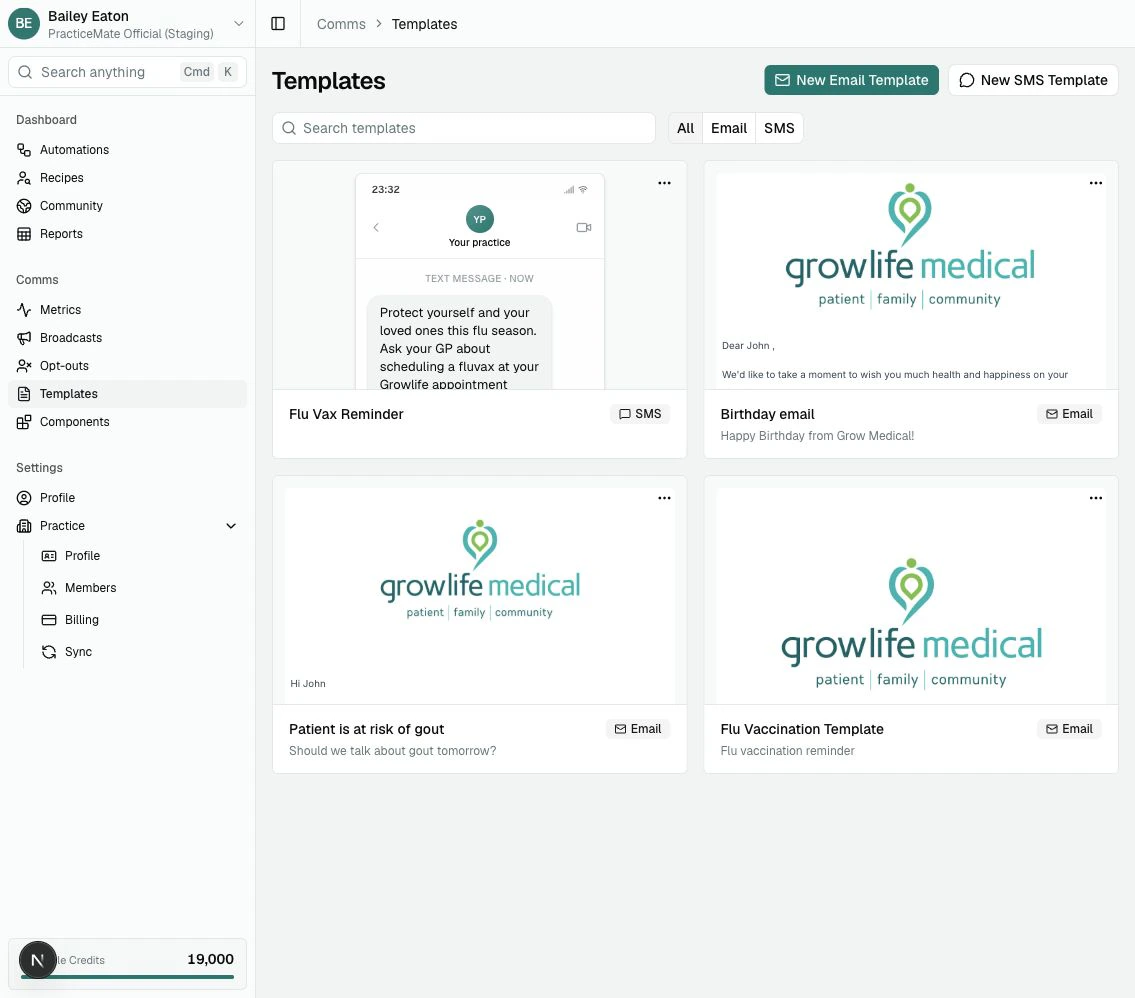The width and height of the screenshot is (1135, 998).
Task: Click the Search anything field
Action: tap(127, 72)
